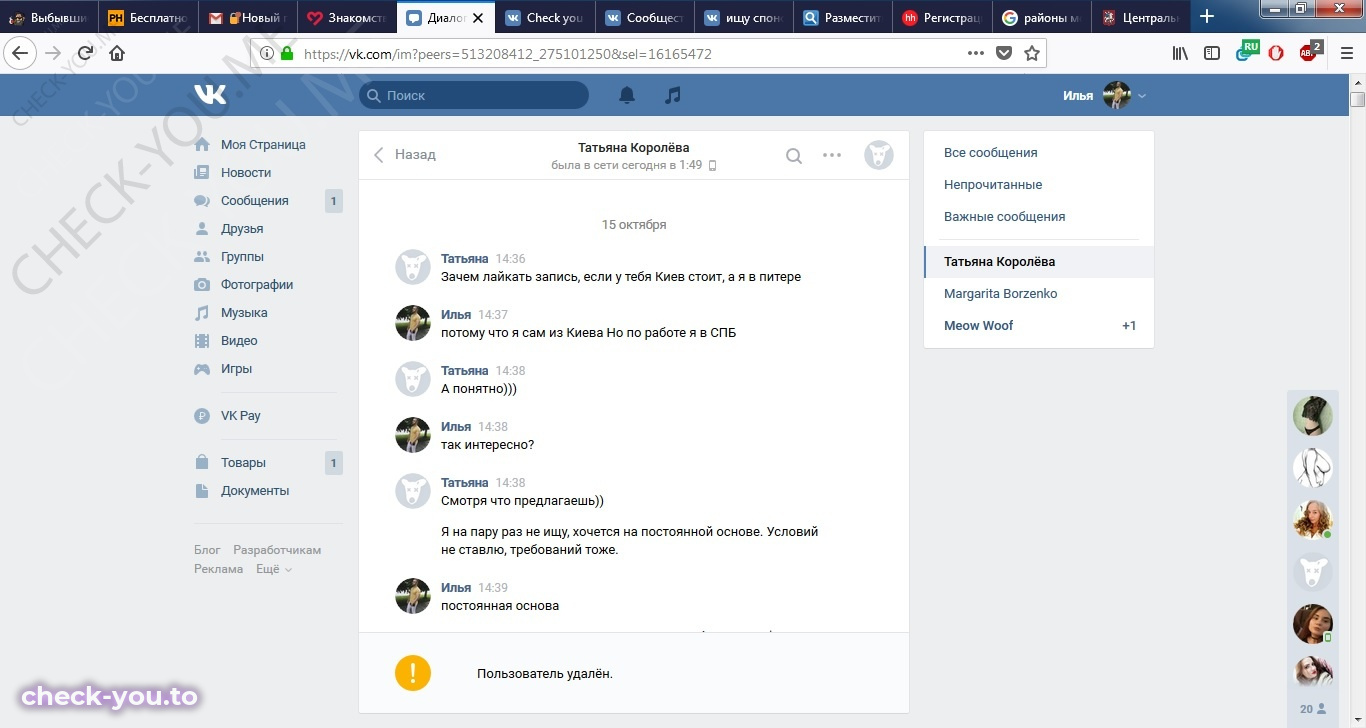Open new browser tab plus button

1207,17
